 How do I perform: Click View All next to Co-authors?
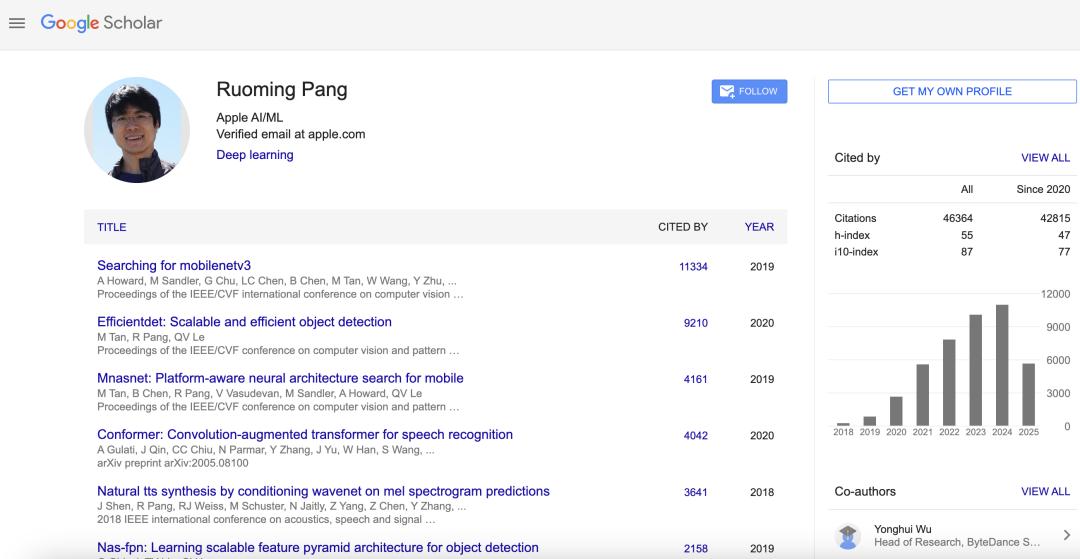(x=1046, y=492)
